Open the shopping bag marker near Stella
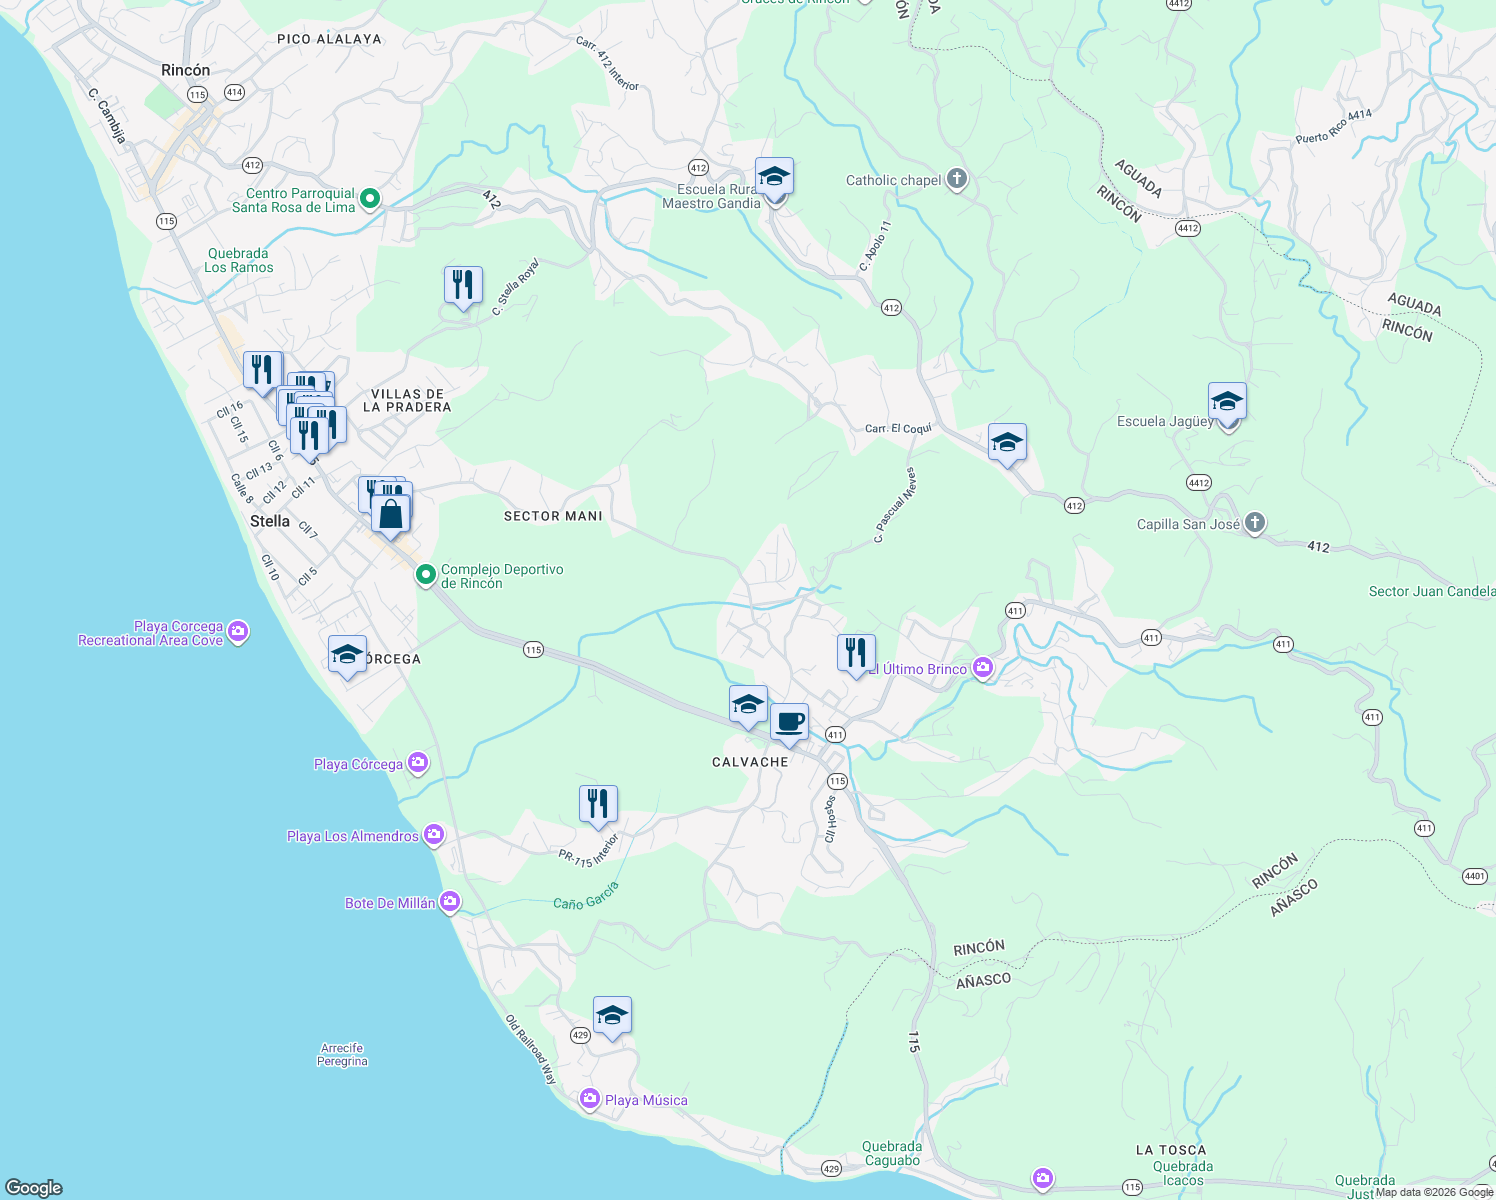1496x1200 pixels. pos(391,512)
